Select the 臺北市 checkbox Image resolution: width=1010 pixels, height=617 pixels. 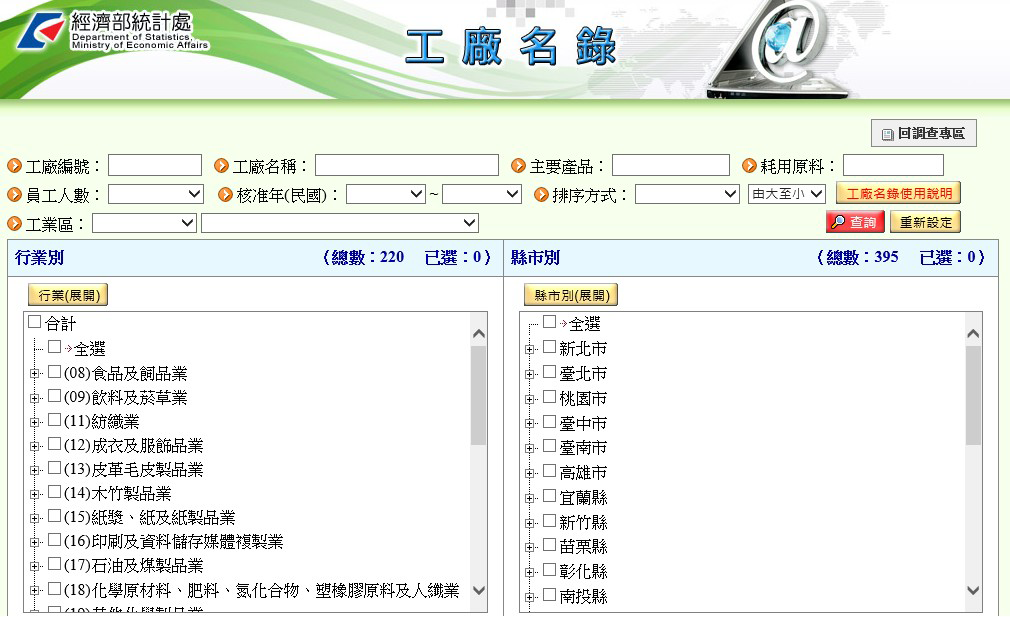pyautogui.click(x=549, y=372)
